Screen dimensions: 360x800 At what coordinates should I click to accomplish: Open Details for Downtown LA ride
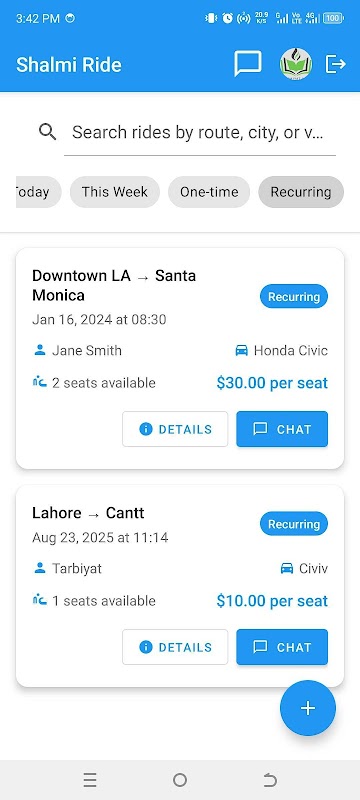[x=175, y=429]
